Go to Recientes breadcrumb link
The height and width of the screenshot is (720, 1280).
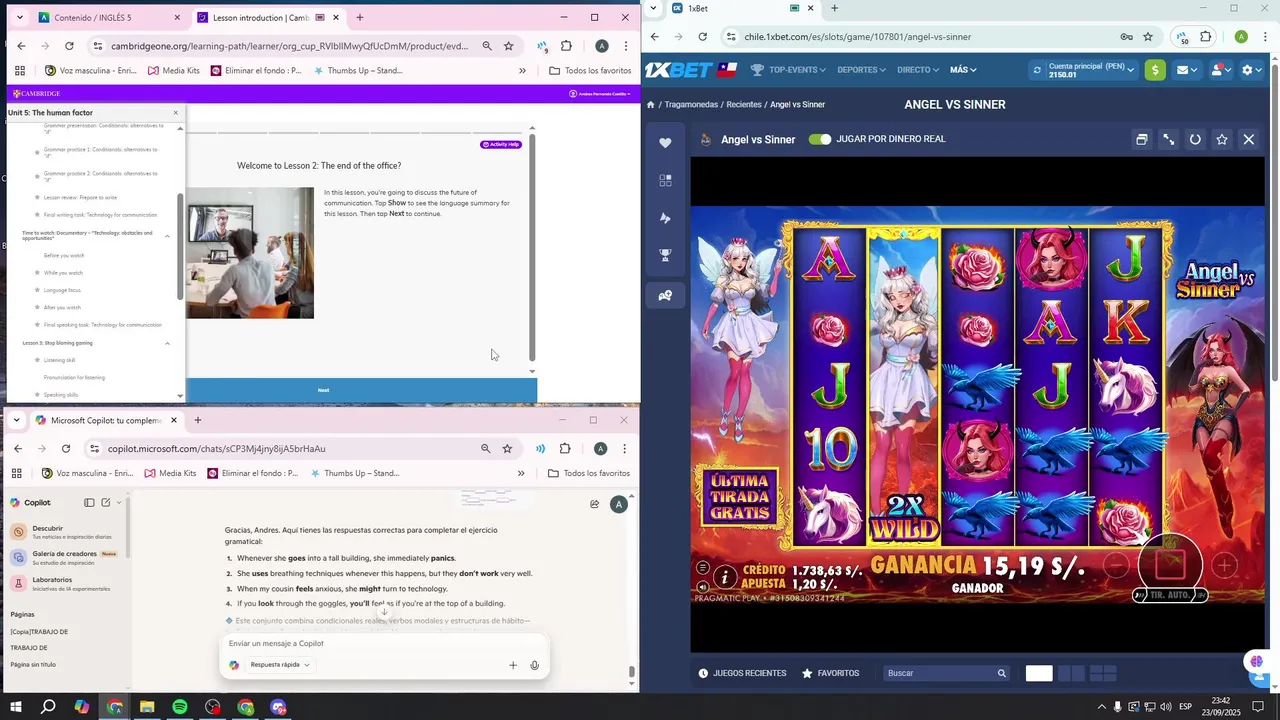[744, 105]
